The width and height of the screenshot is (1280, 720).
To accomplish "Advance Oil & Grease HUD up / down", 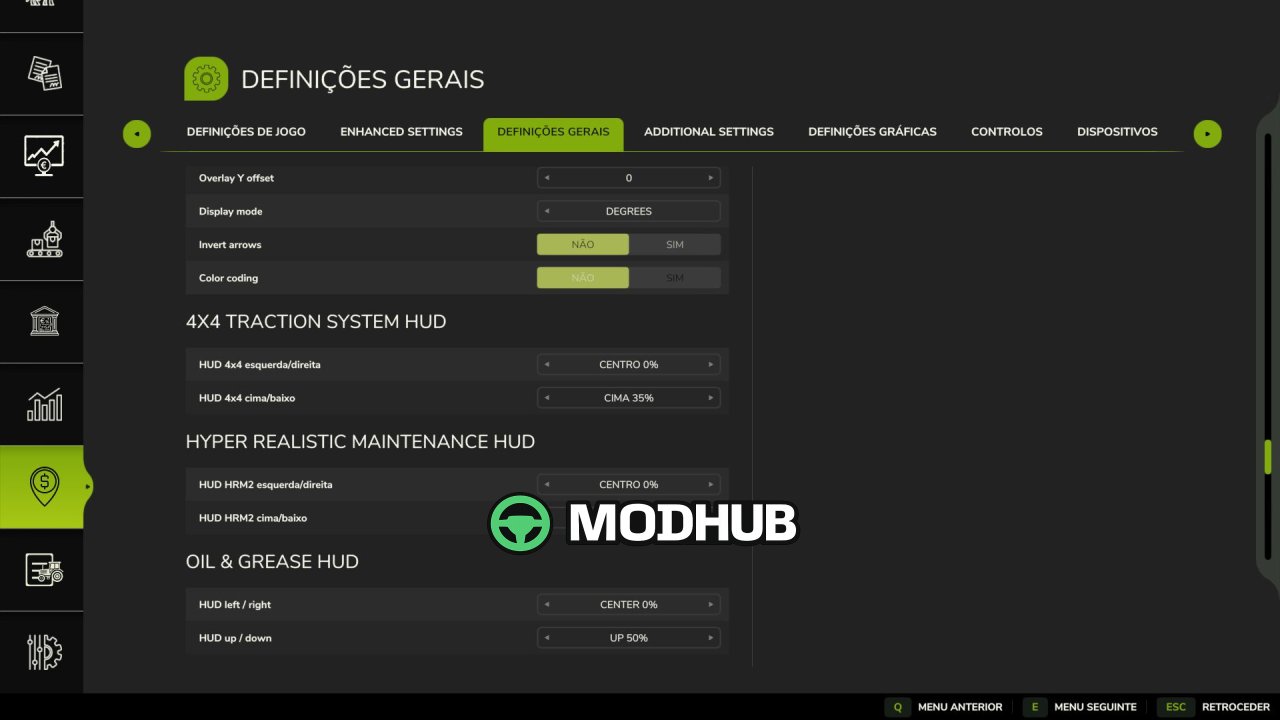I will pyautogui.click(x=711, y=638).
